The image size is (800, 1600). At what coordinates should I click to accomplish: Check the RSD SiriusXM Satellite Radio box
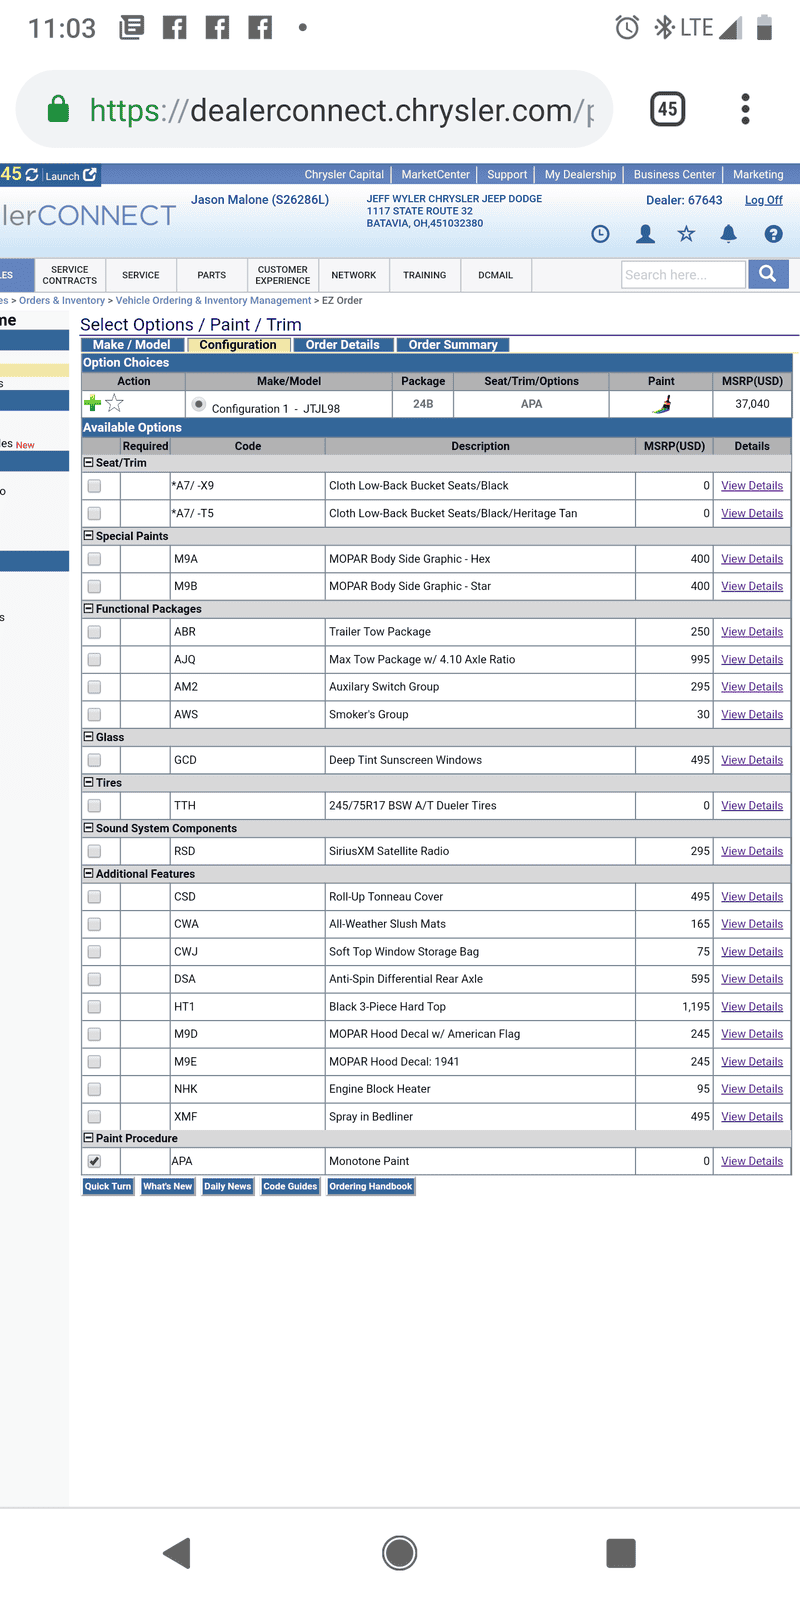coord(94,851)
